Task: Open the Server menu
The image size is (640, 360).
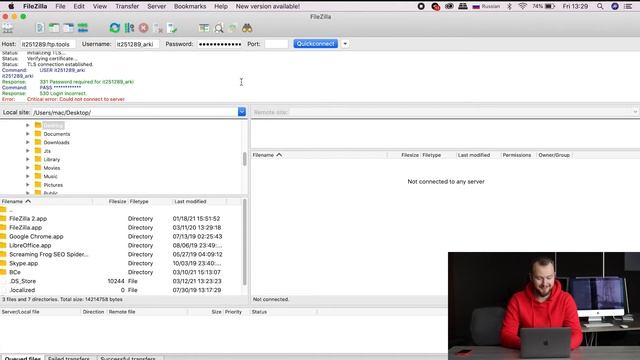Action: [156, 6]
